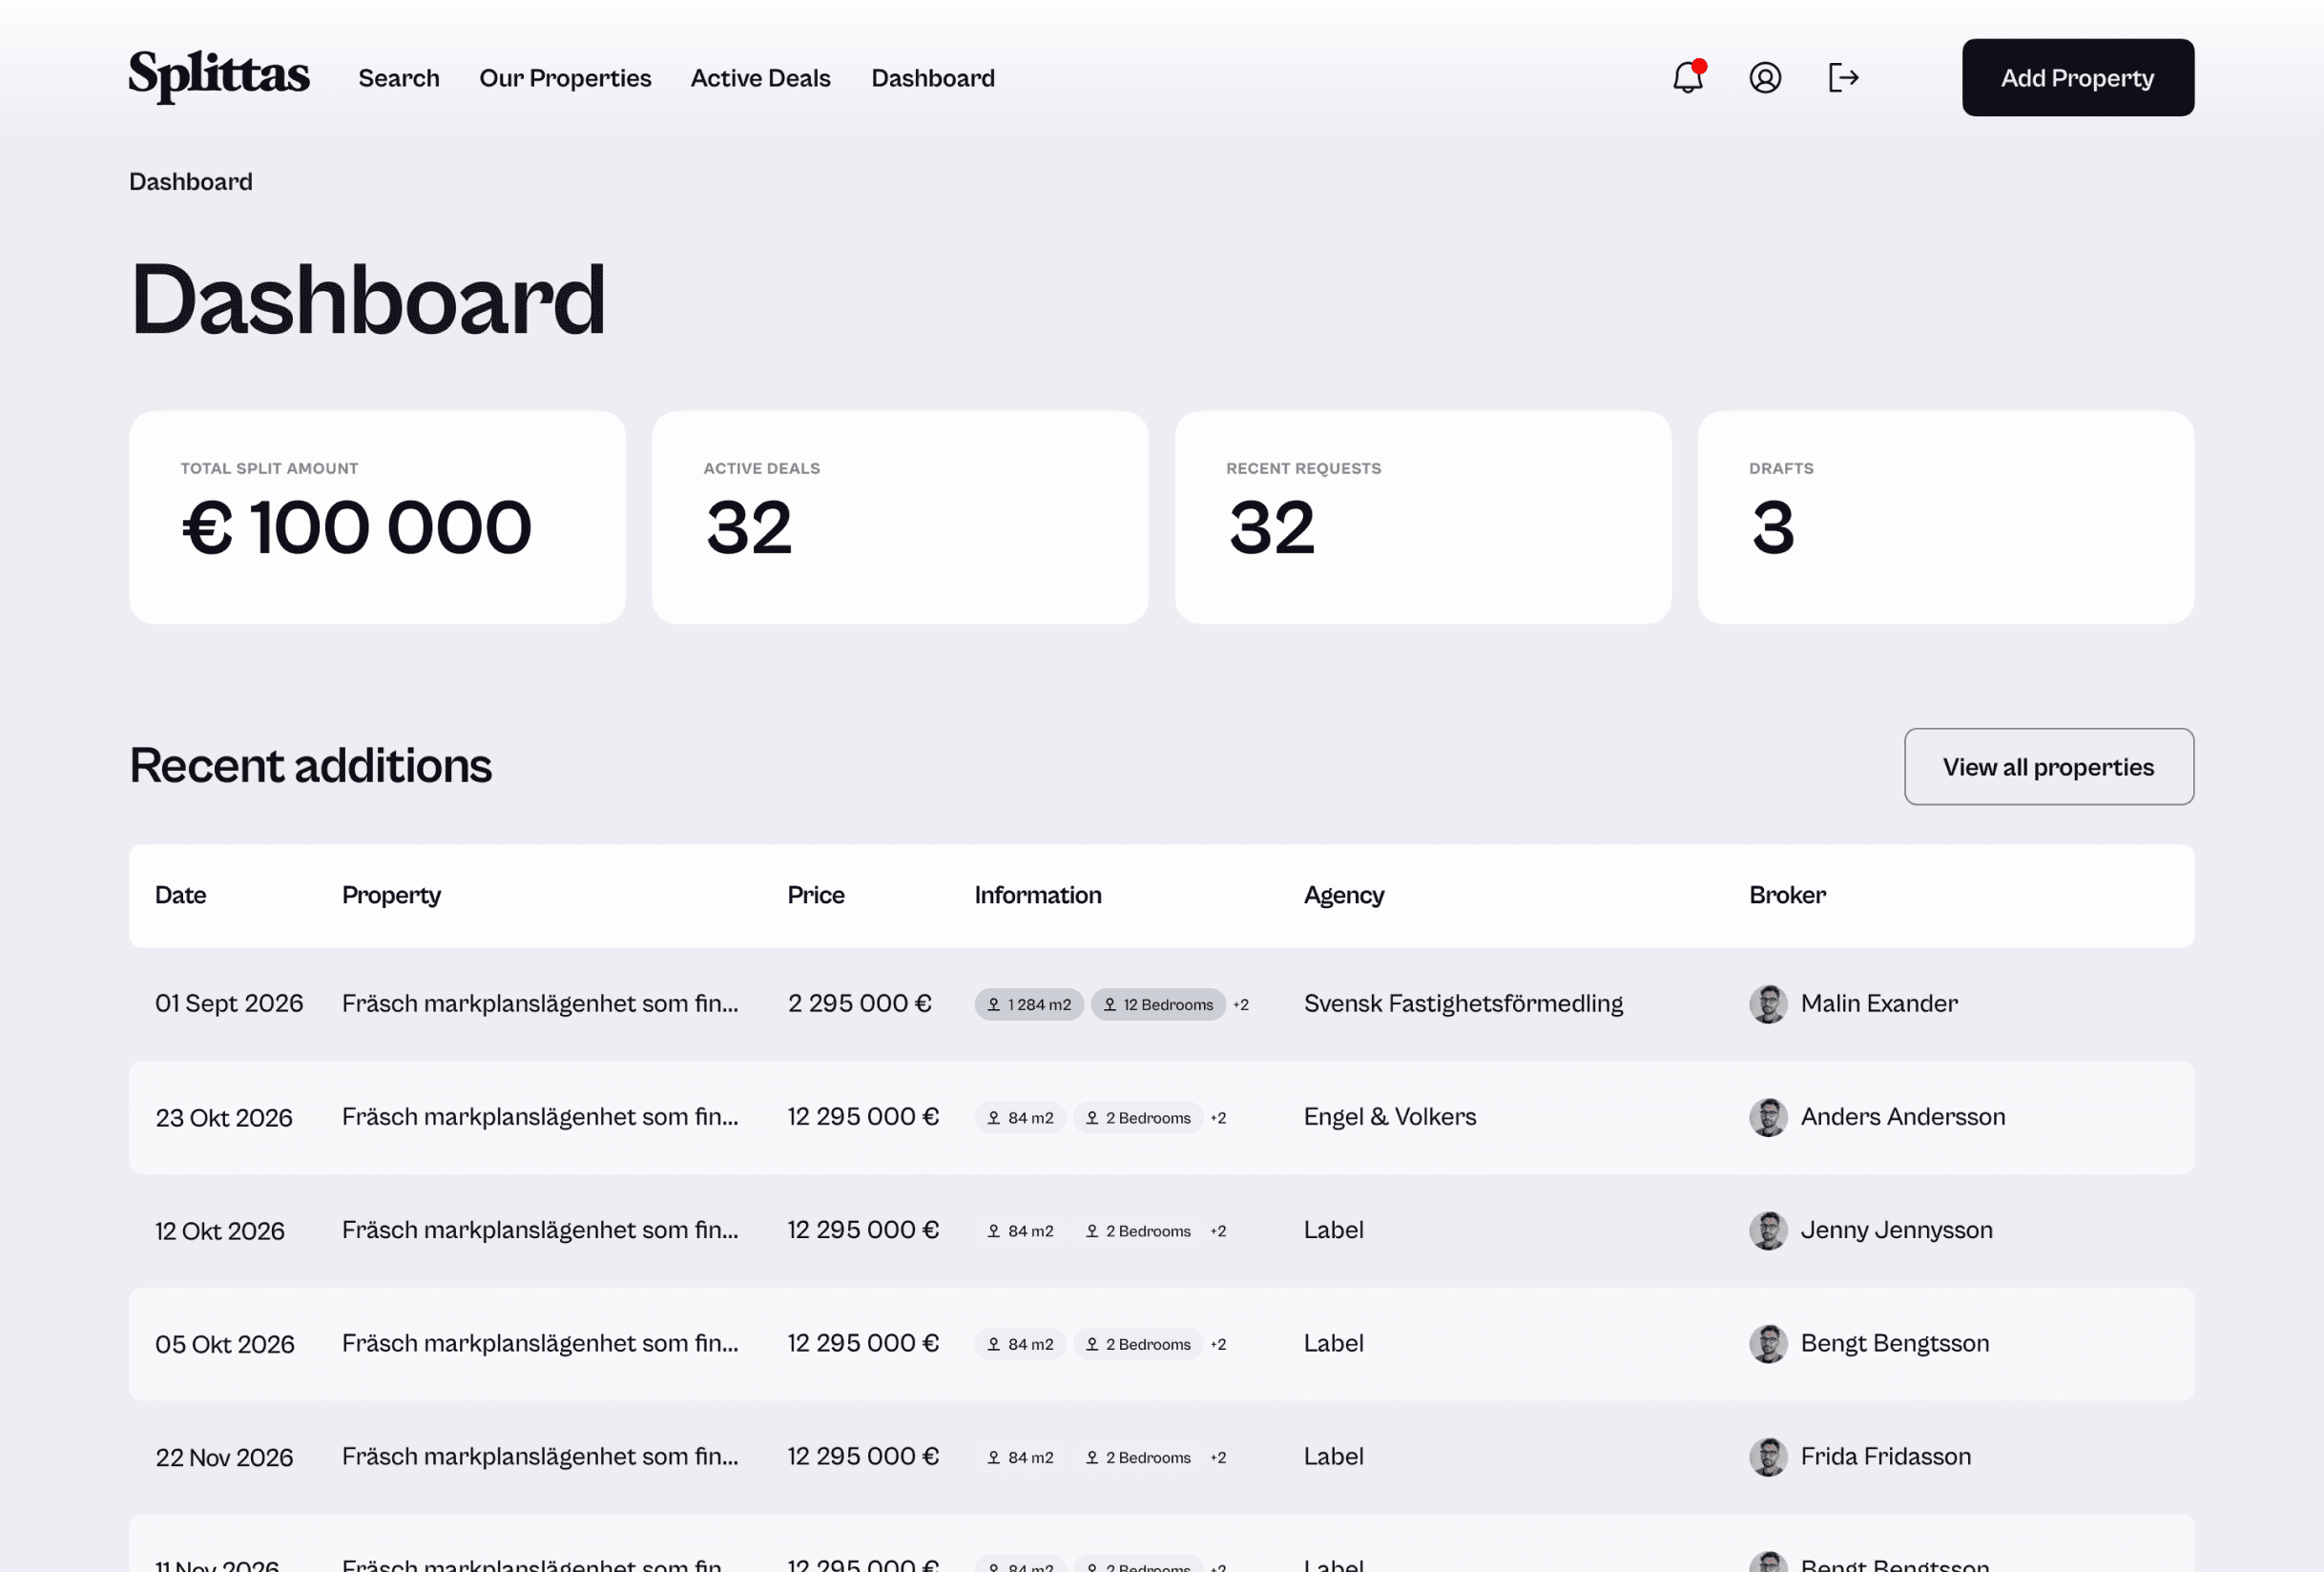Image resolution: width=2324 pixels, height=1572 pixels.
Task: Open the user profile icon
Action: pos(1765,78)
